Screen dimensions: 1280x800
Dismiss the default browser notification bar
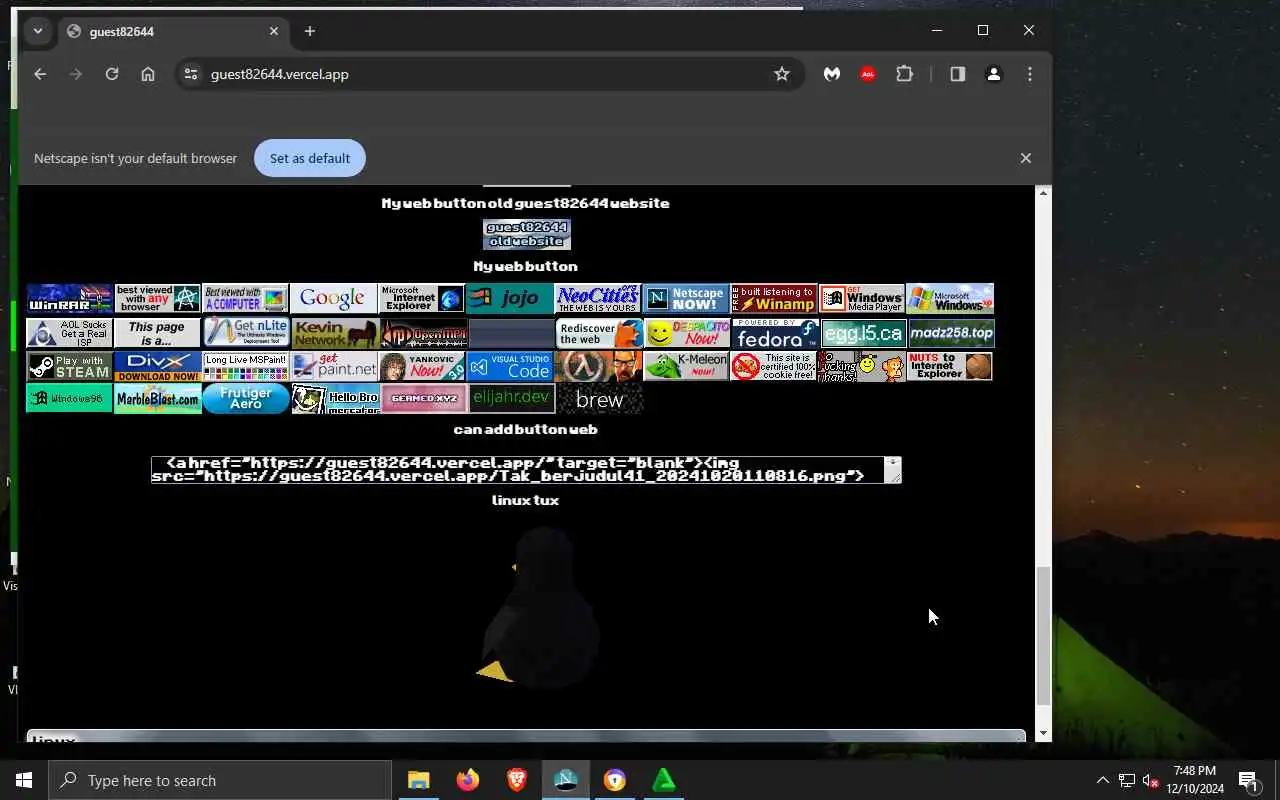click(x=1025, y=158)
